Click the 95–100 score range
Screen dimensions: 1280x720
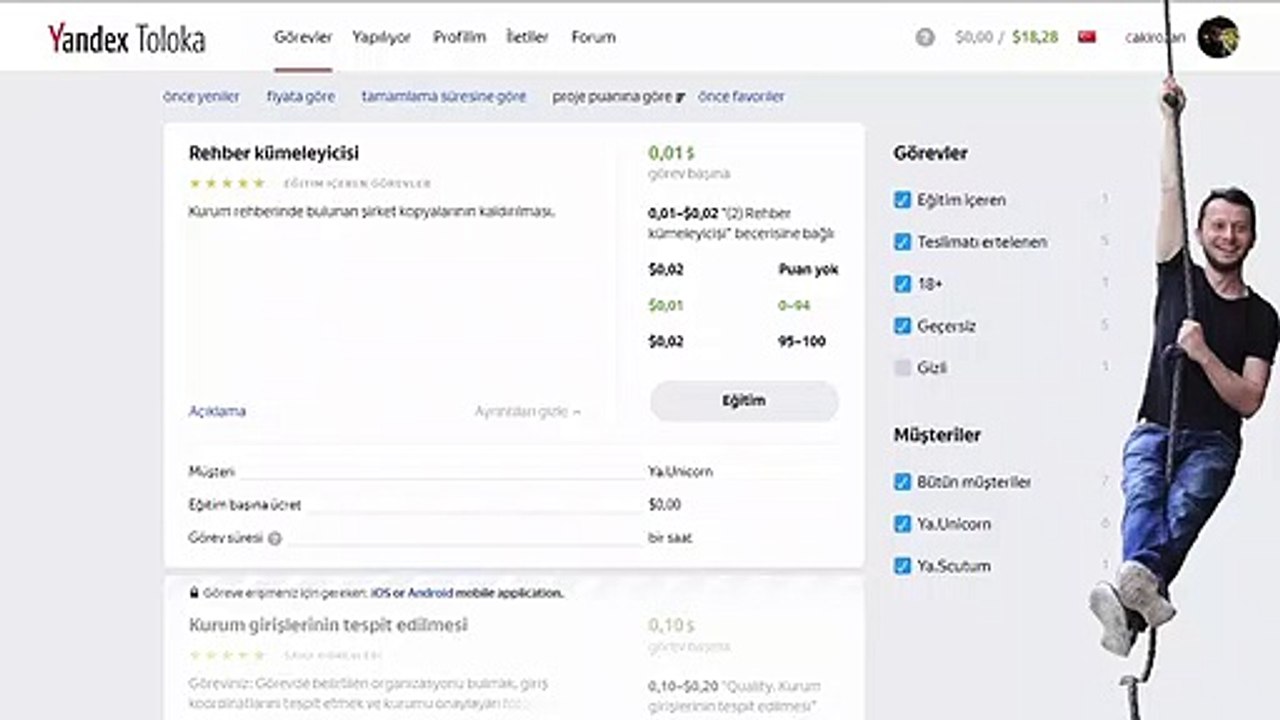(x=802, y=342)
